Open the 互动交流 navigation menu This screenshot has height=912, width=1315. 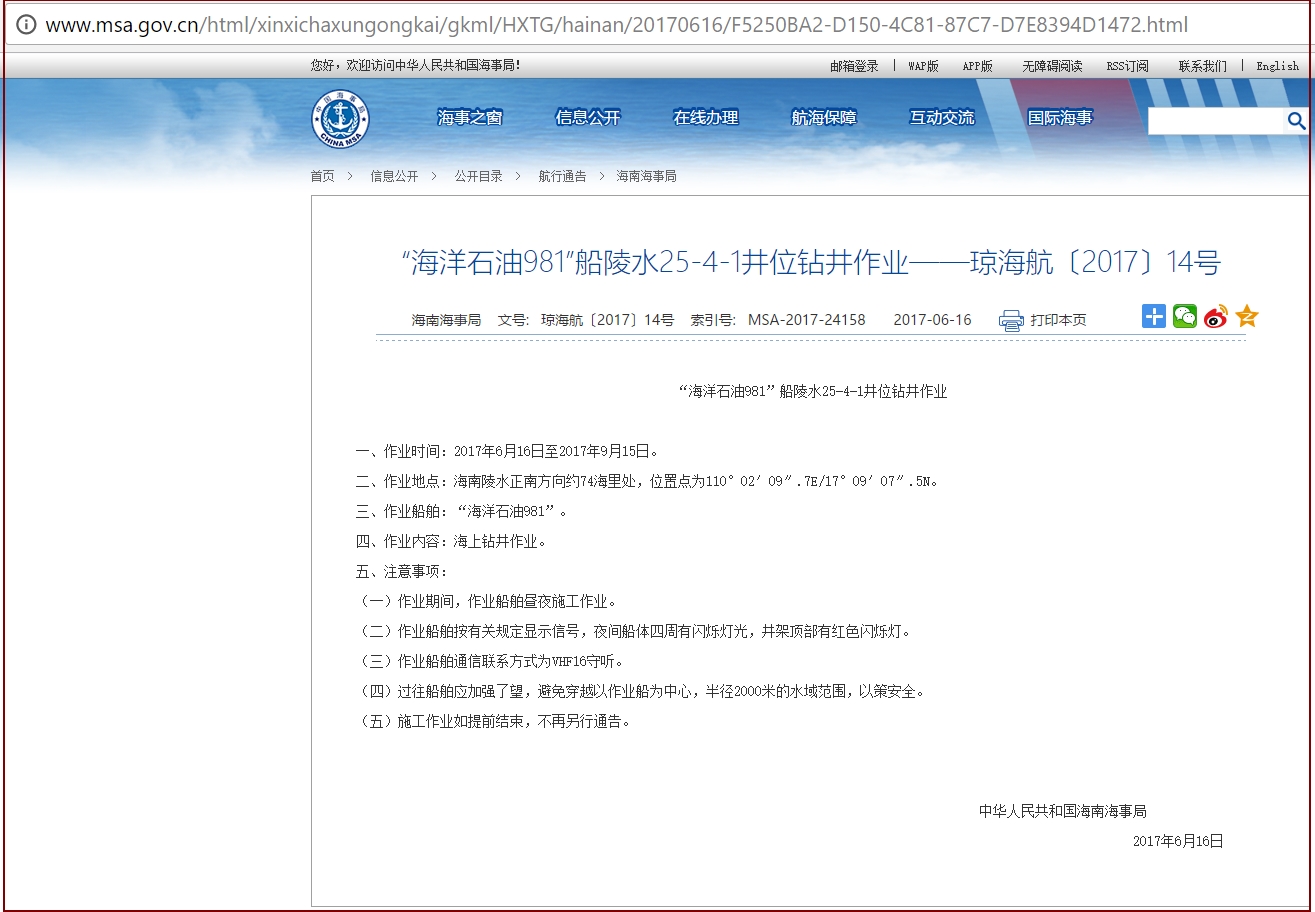point(941,118)
